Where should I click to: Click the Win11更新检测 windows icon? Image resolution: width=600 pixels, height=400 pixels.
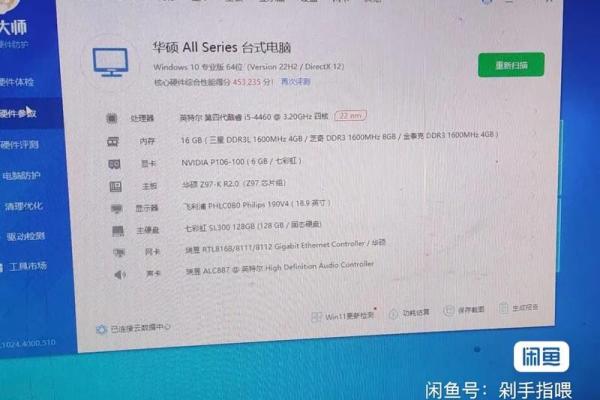click(316, 317)
